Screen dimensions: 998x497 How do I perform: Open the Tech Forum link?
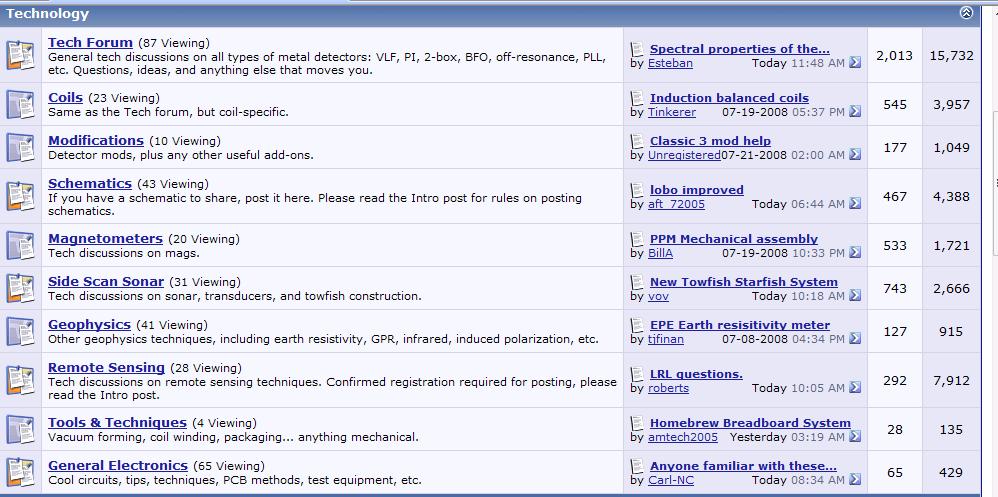[90, 43]
